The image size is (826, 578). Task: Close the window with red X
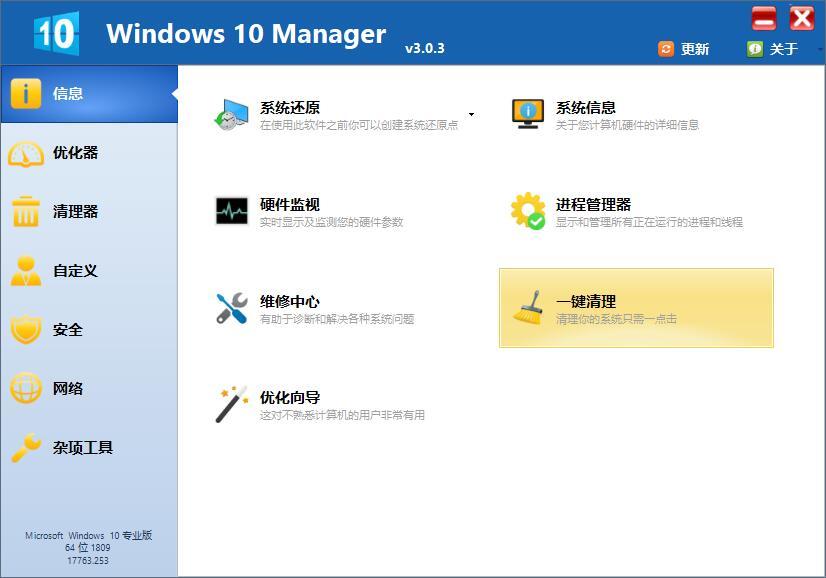802,18
